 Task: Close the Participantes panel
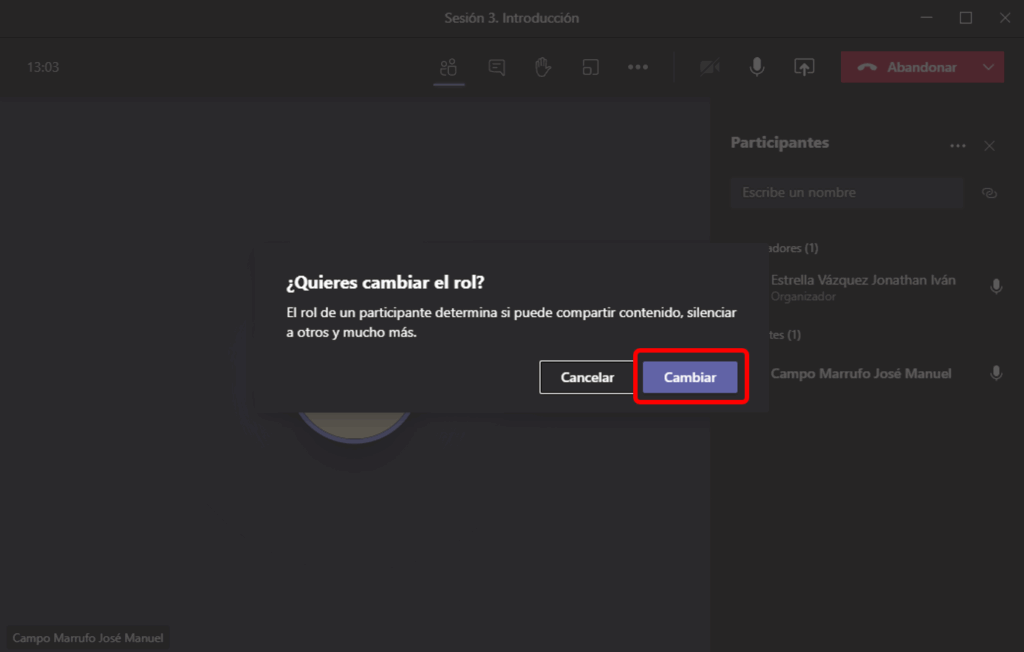point(989,146)
